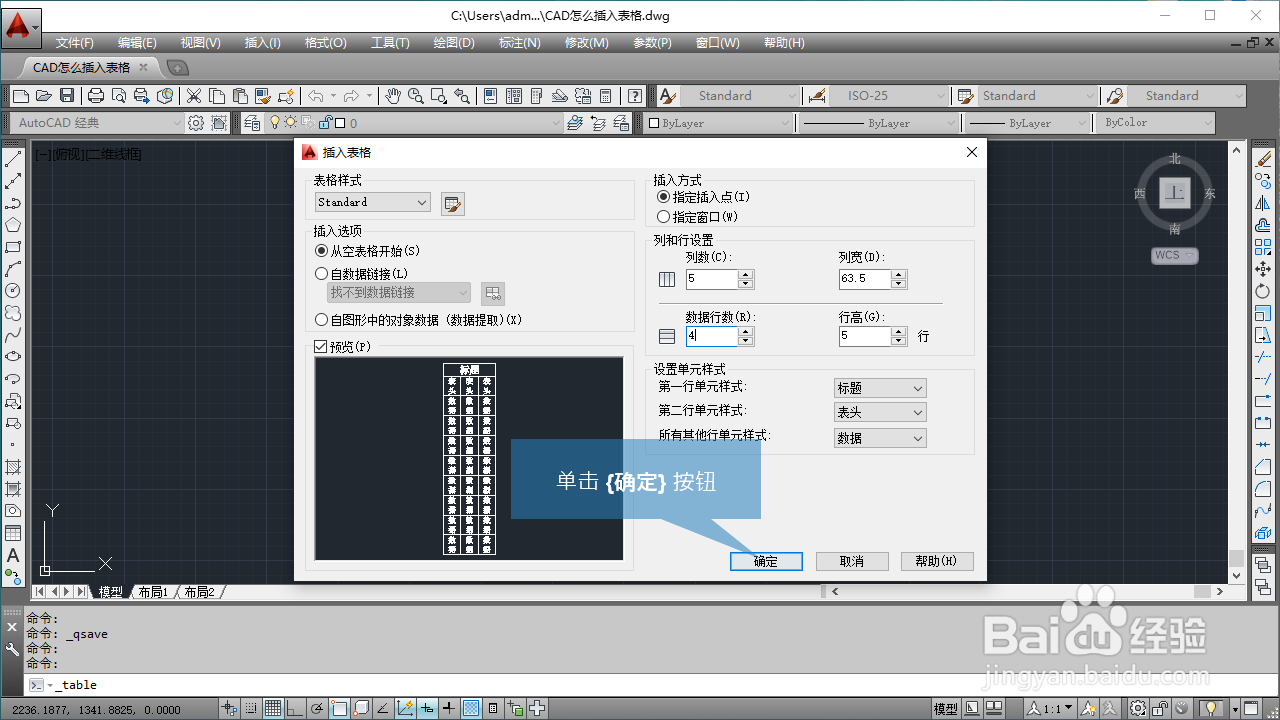Click the table preview thumbnail
The height and width of the screenshot is (720, 1280).
(x=469, y=459)
